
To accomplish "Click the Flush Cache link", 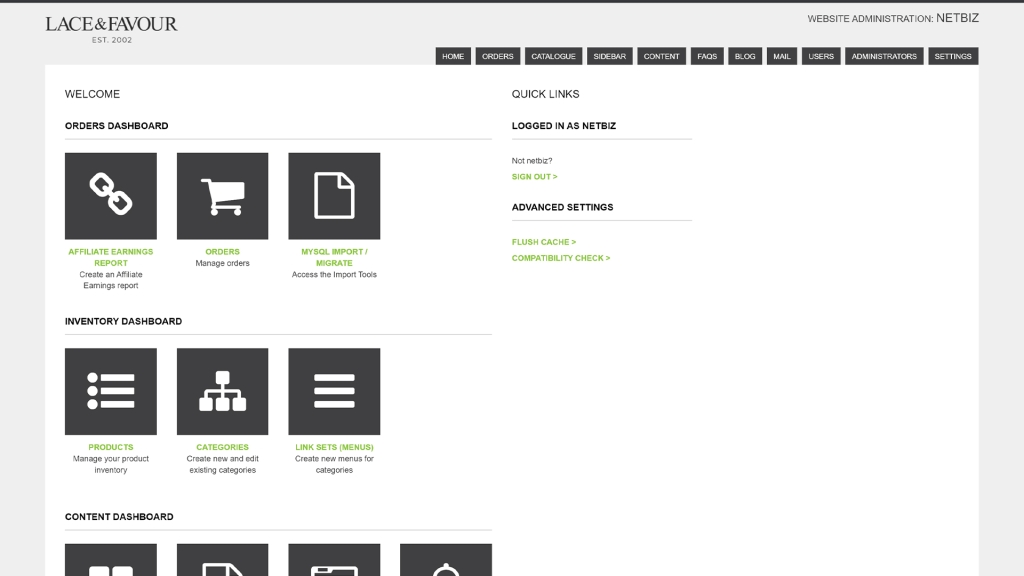I will pos(543,242).
